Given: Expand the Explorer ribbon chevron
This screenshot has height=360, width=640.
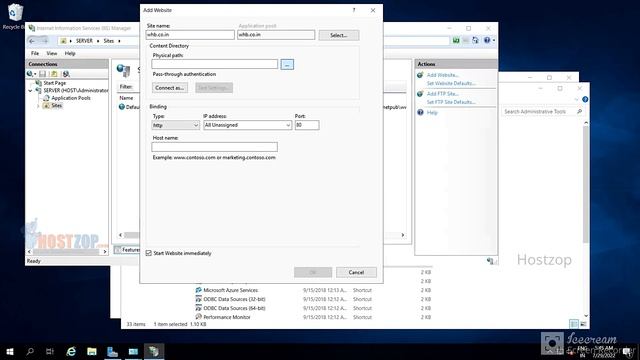Looking at the screenshot, I should tap(576, 99).
